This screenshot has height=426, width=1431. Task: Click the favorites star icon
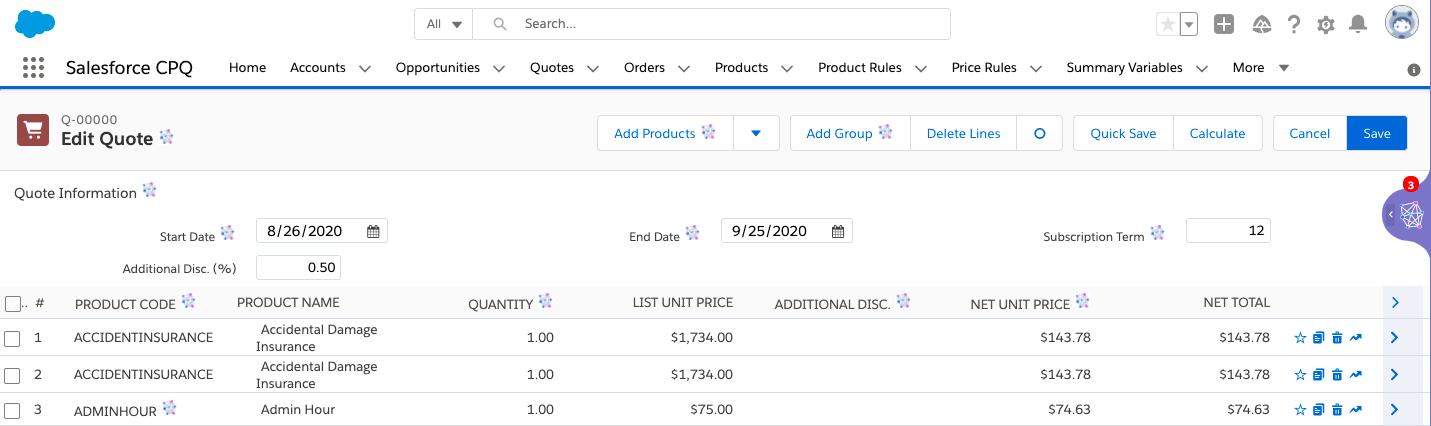click(1167, 24)
